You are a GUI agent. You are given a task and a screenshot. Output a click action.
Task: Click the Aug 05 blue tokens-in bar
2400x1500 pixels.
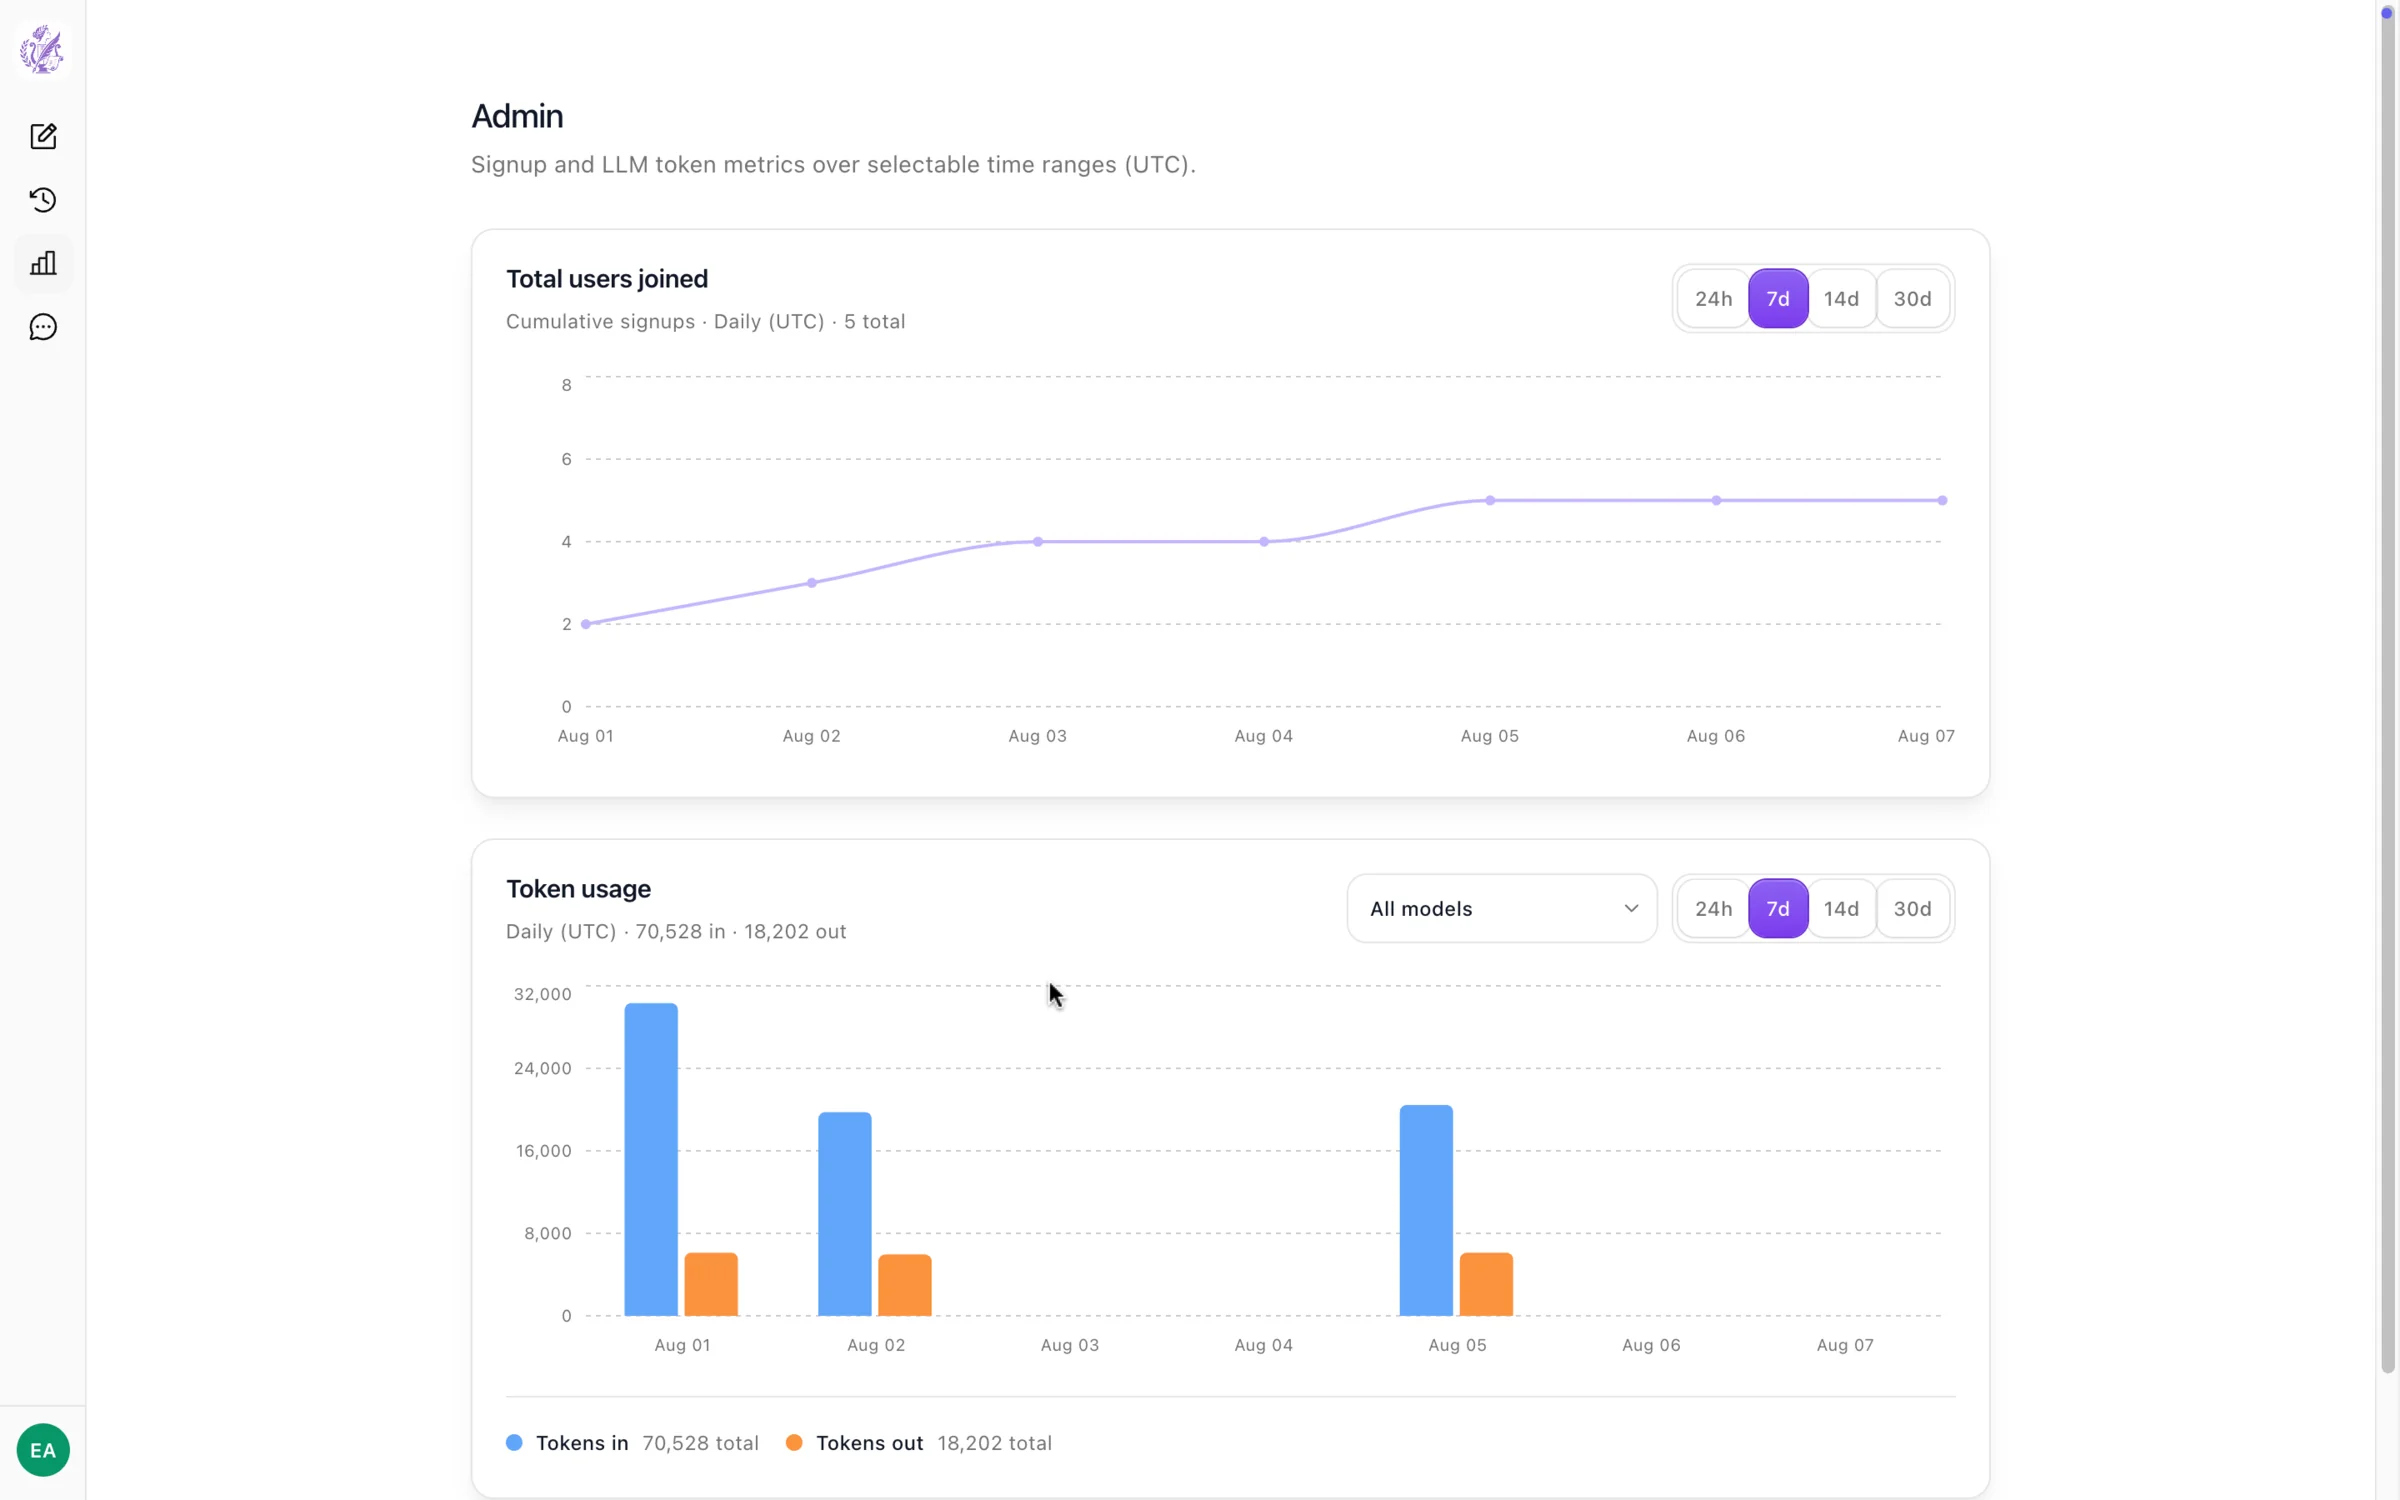pyautogui.click(x=1426, y=1210)
